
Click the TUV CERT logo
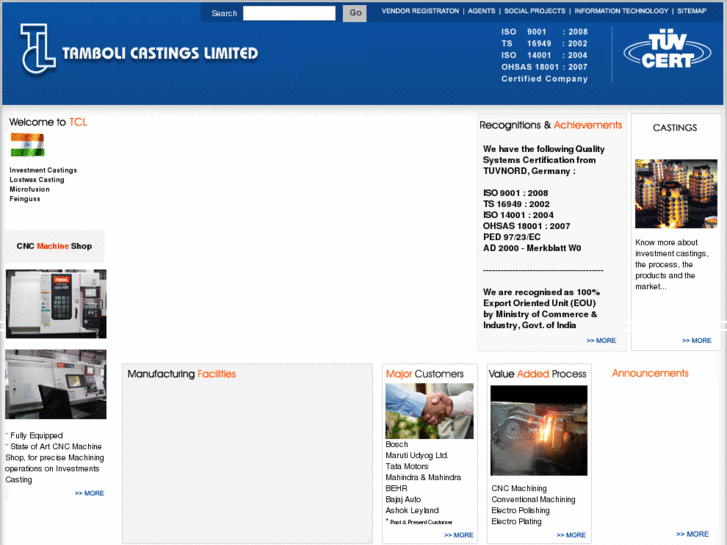(x=667, y=50)
